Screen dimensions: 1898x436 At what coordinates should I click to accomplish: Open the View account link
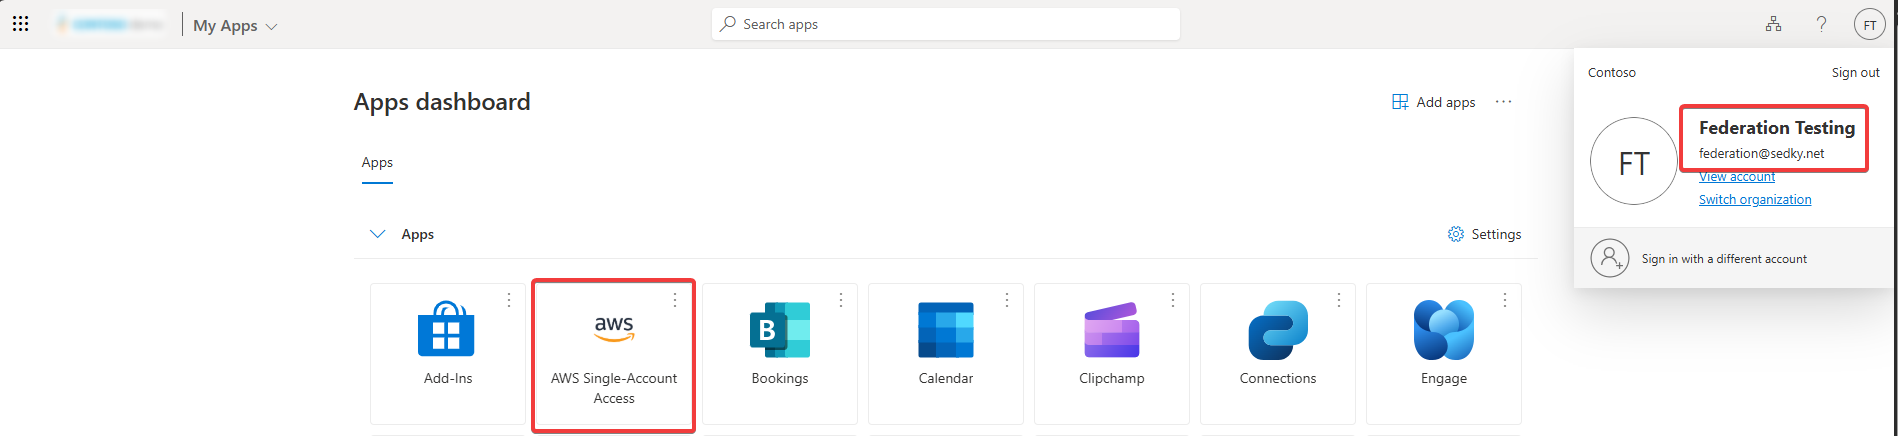pos(1737,177)
